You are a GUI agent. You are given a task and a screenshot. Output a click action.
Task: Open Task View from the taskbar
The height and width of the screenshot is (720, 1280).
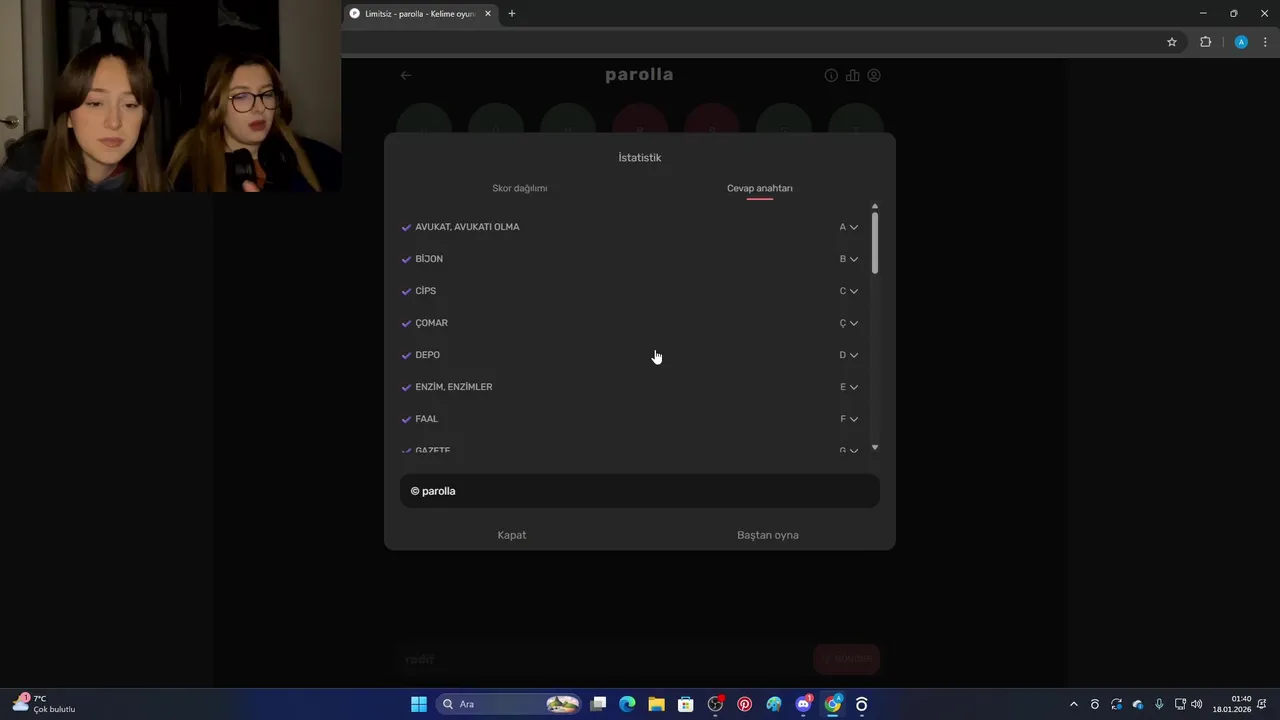point(598,704)
